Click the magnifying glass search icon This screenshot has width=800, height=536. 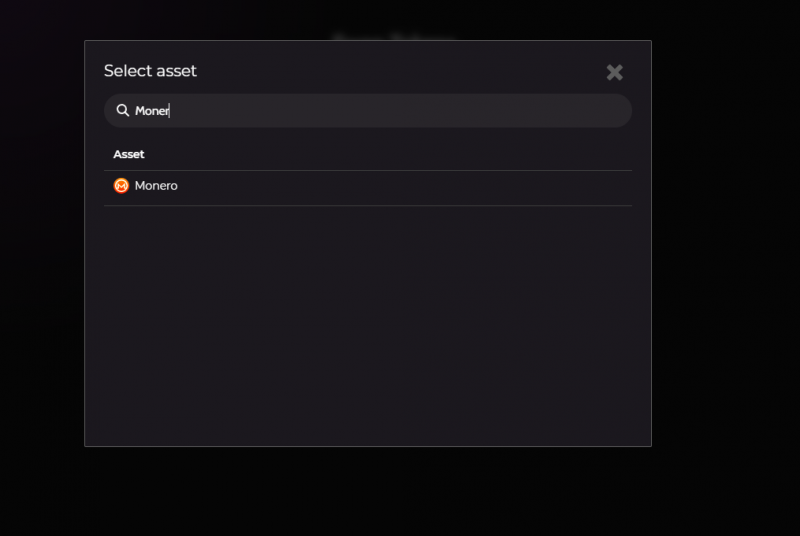click(x=122, y=111)
